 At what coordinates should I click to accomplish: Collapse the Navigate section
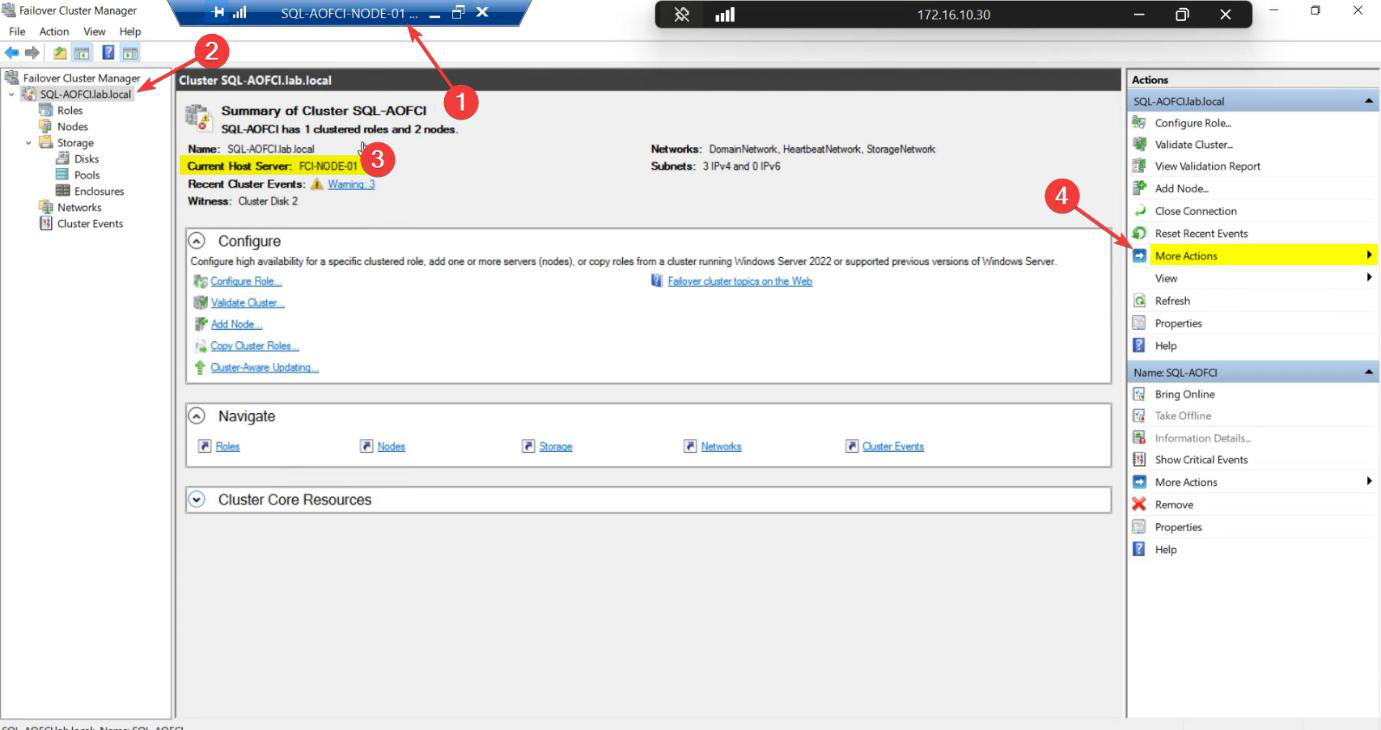click(197, 416)
